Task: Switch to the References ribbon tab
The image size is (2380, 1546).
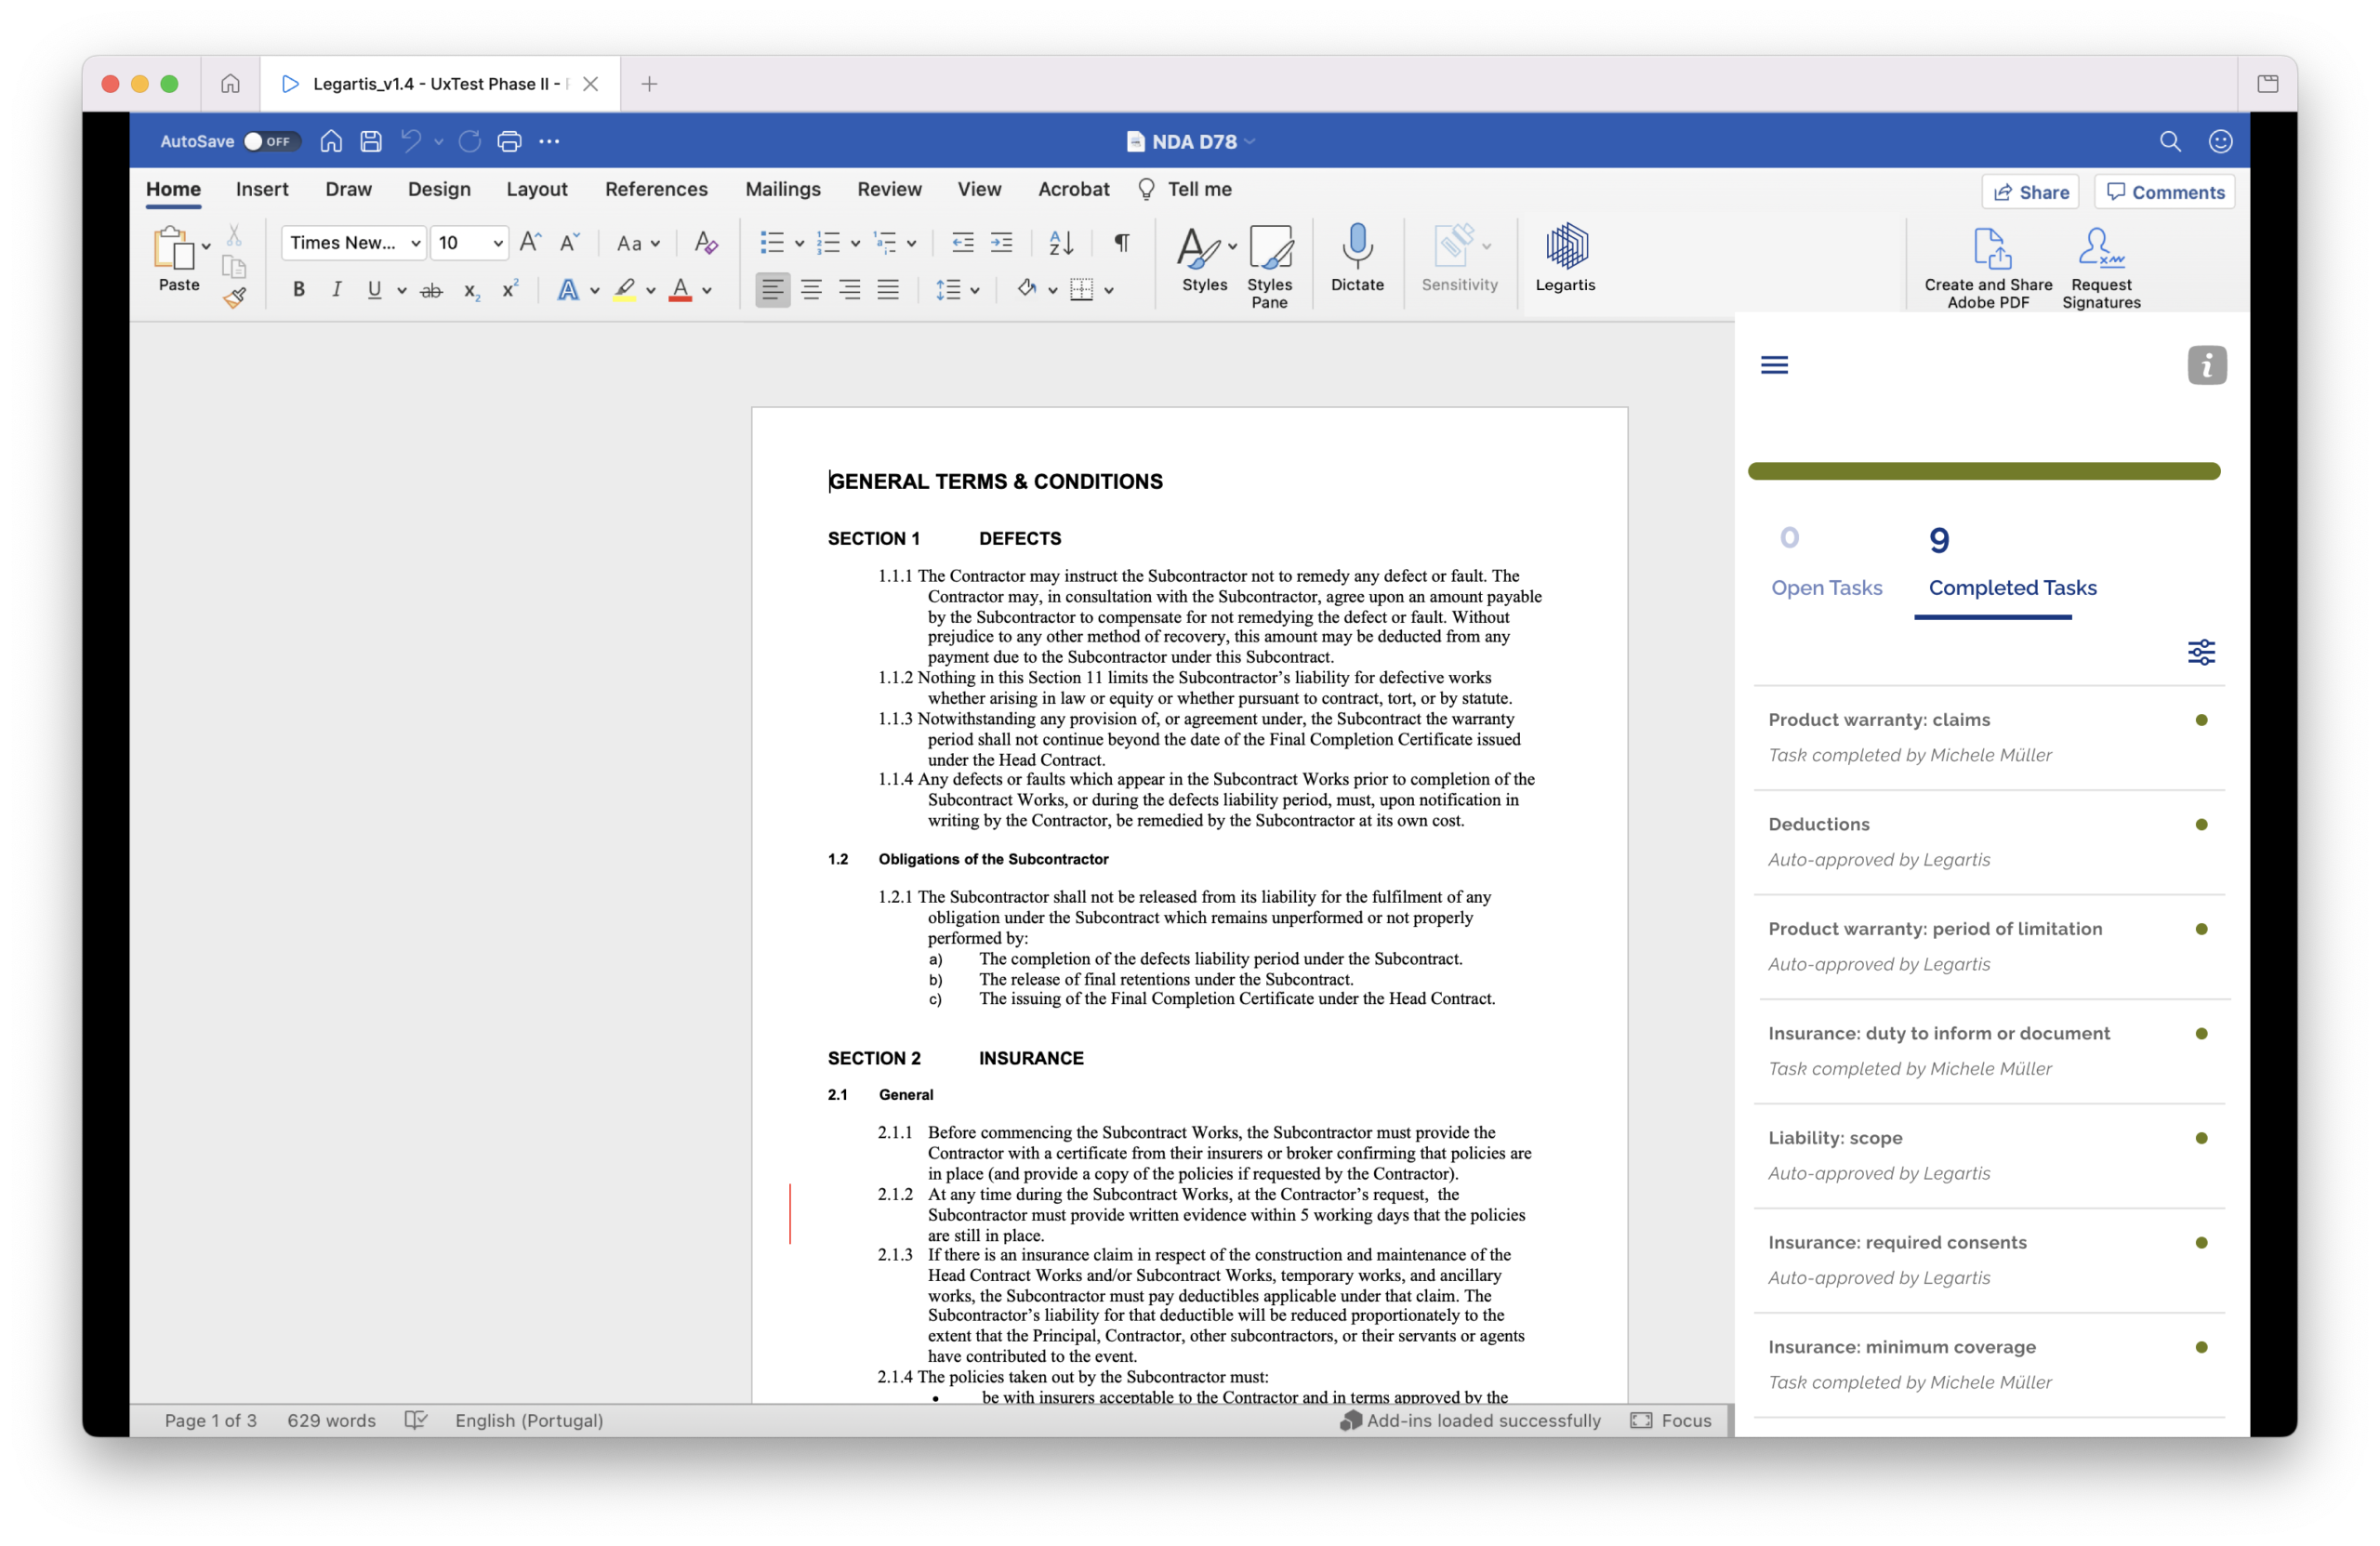Action: pyautogui.click(x=656, y=189)
